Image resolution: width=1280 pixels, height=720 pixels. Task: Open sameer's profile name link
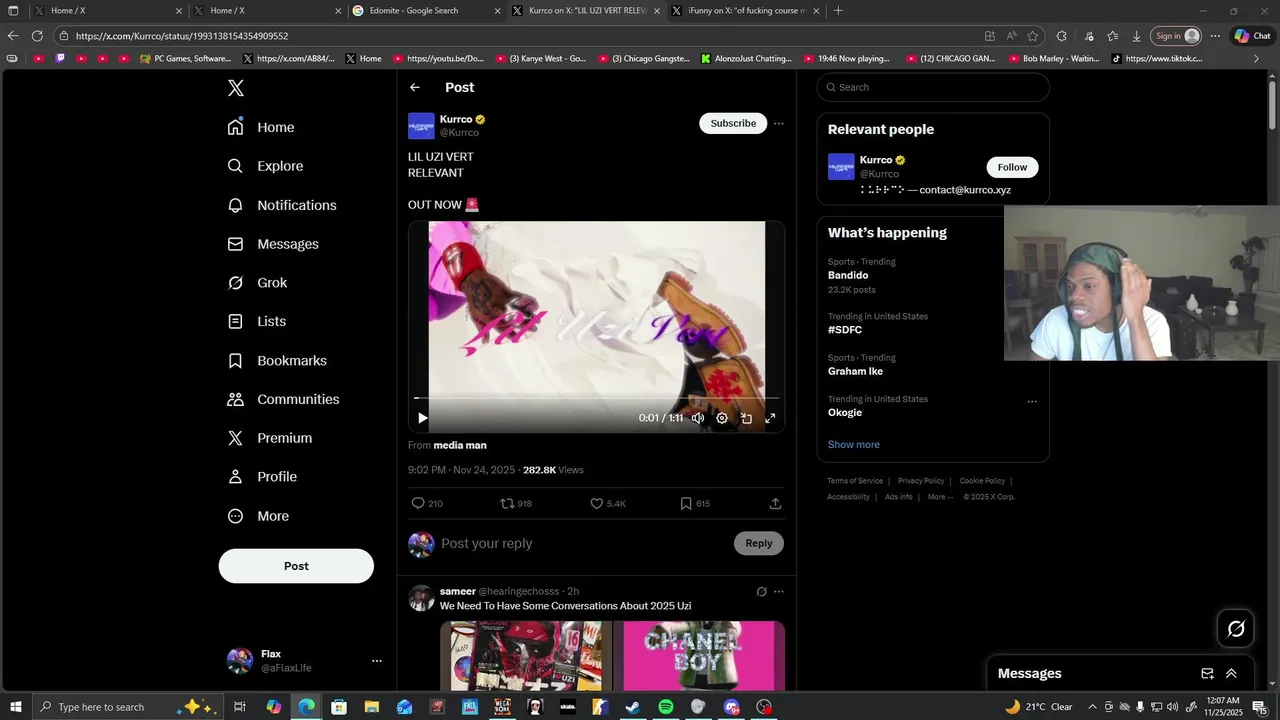point(458,591)
